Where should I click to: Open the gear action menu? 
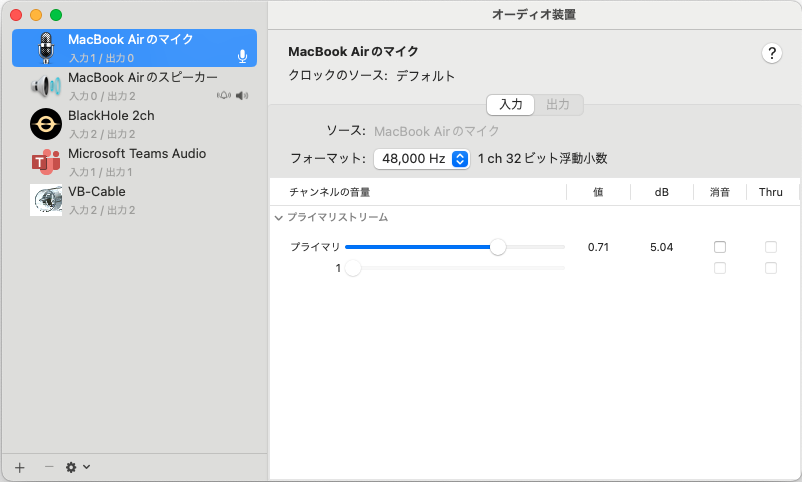(78, 467)
